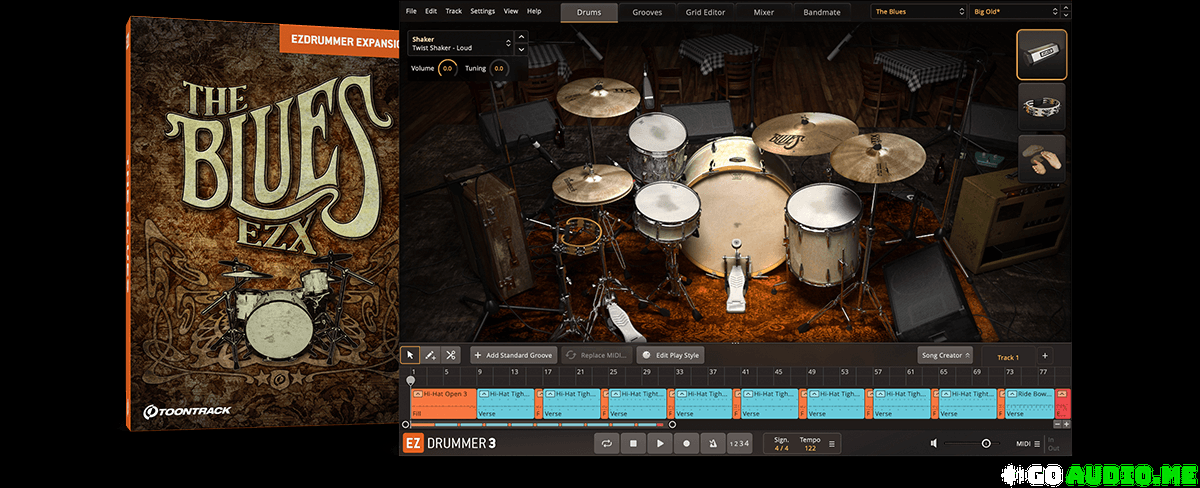Click the loop range start handle

(406, 425)
